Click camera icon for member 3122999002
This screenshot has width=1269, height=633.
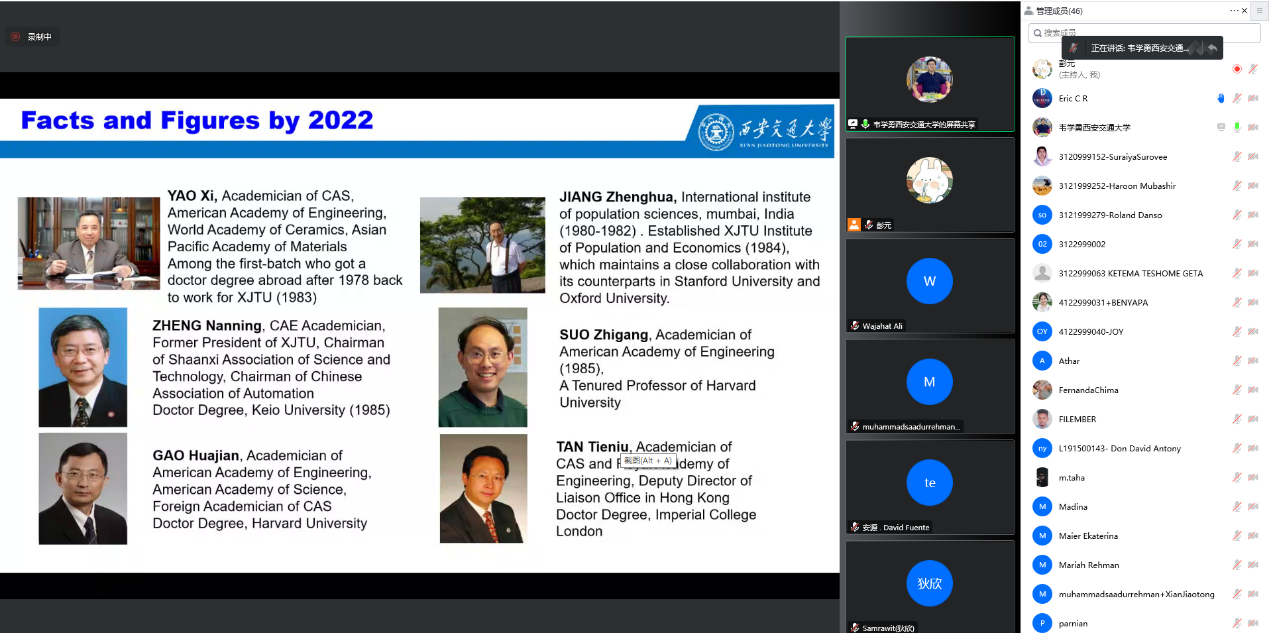(1253, 243)
